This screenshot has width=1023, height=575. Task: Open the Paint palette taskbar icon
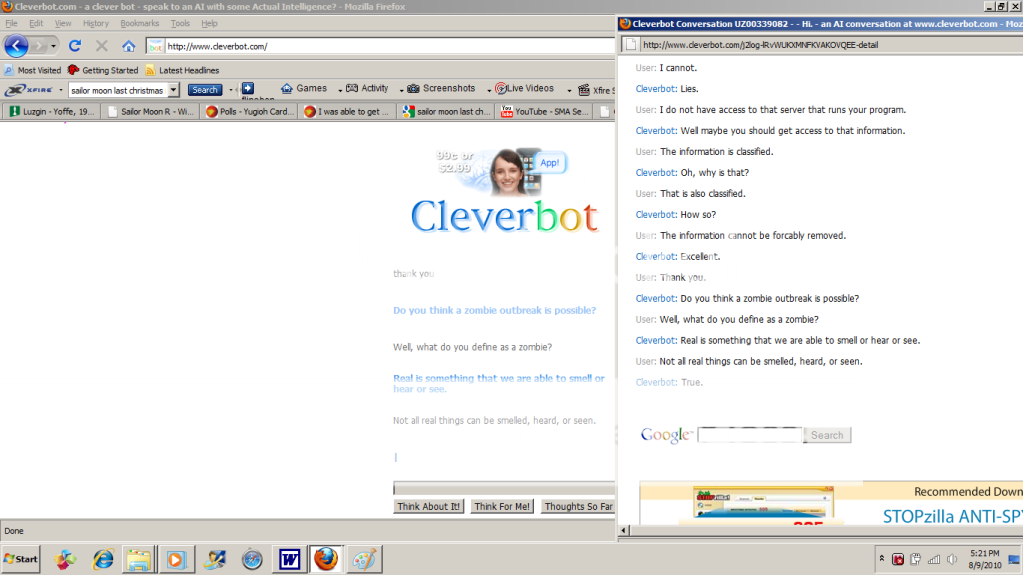click(x=363, y=559)
